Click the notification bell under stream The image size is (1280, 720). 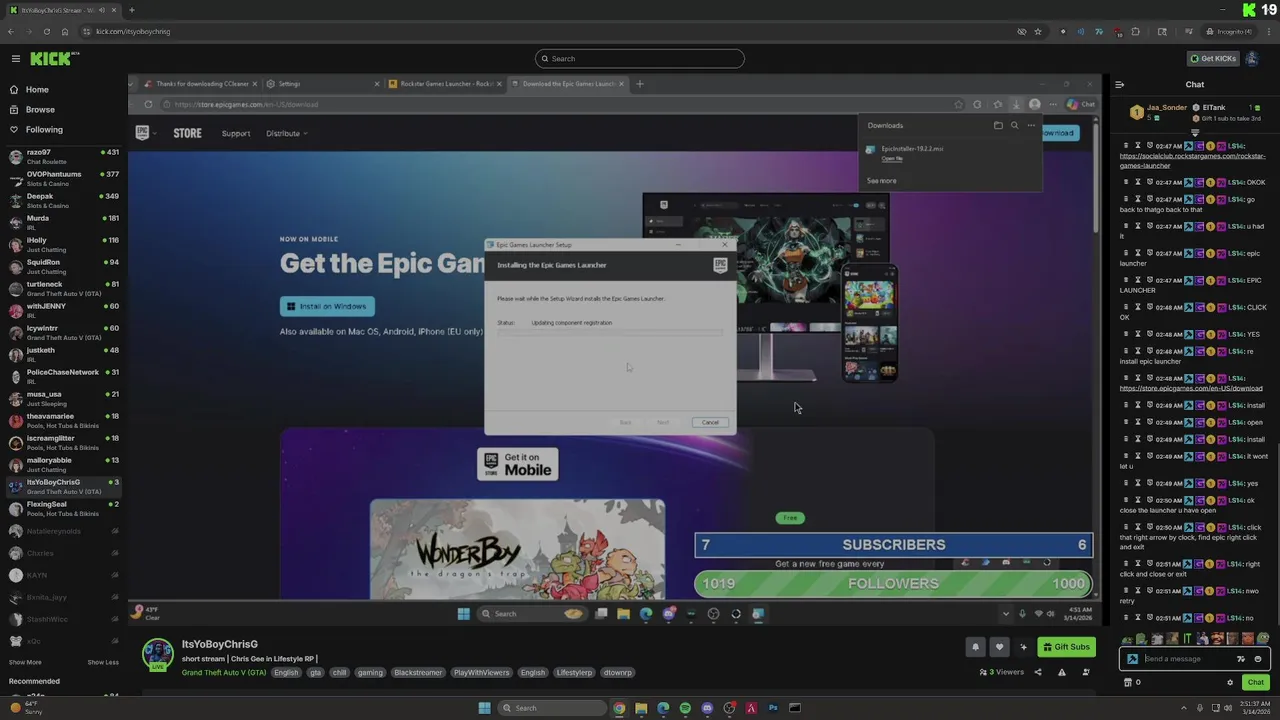(x=975, y=647)
